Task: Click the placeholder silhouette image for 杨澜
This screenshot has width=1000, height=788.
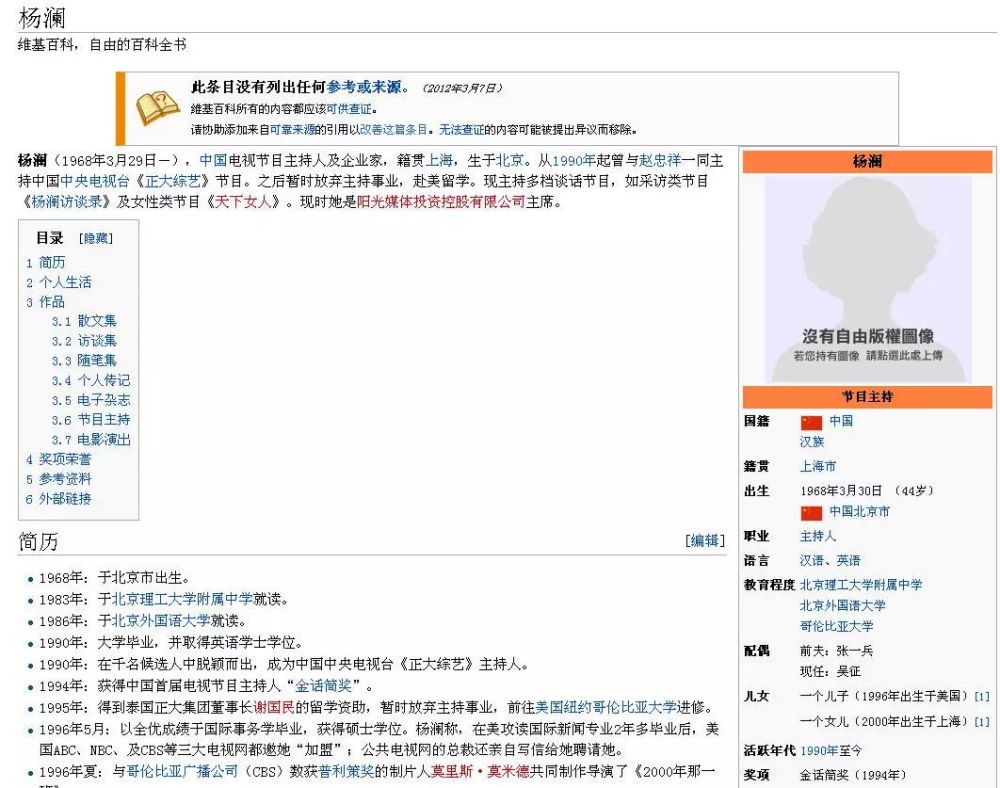Action: click(x=868, y=279)
